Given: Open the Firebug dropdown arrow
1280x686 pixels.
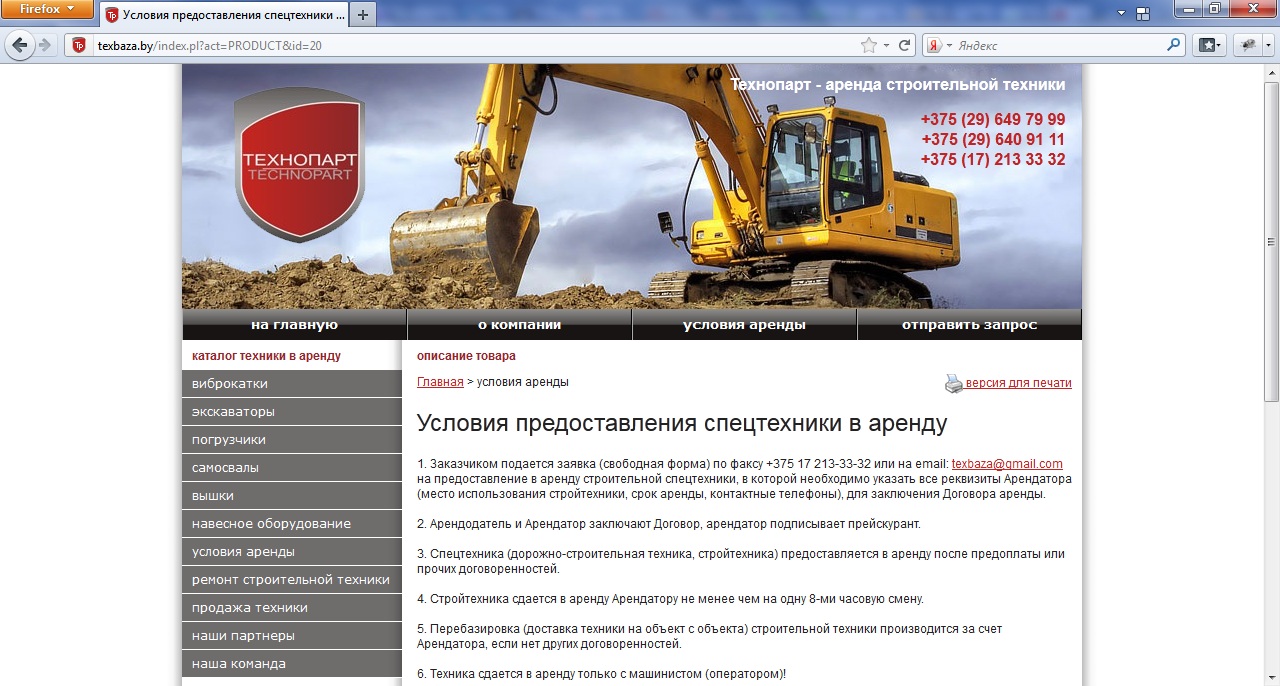Looking at the screenshot, I should (1268, 45).
